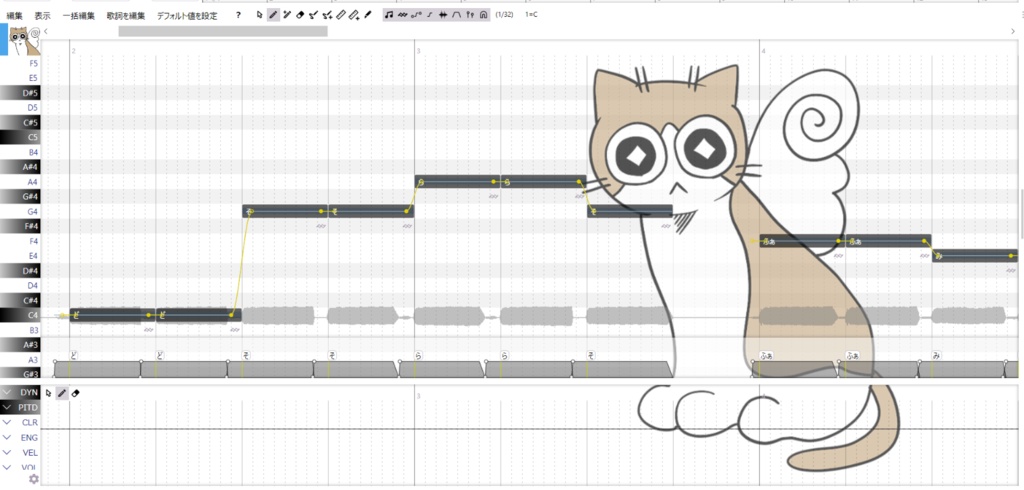The height and width of the screenshot is (490, 1024).
Task: Toggle phoneme envelope display icon
Action: (456, 15)
